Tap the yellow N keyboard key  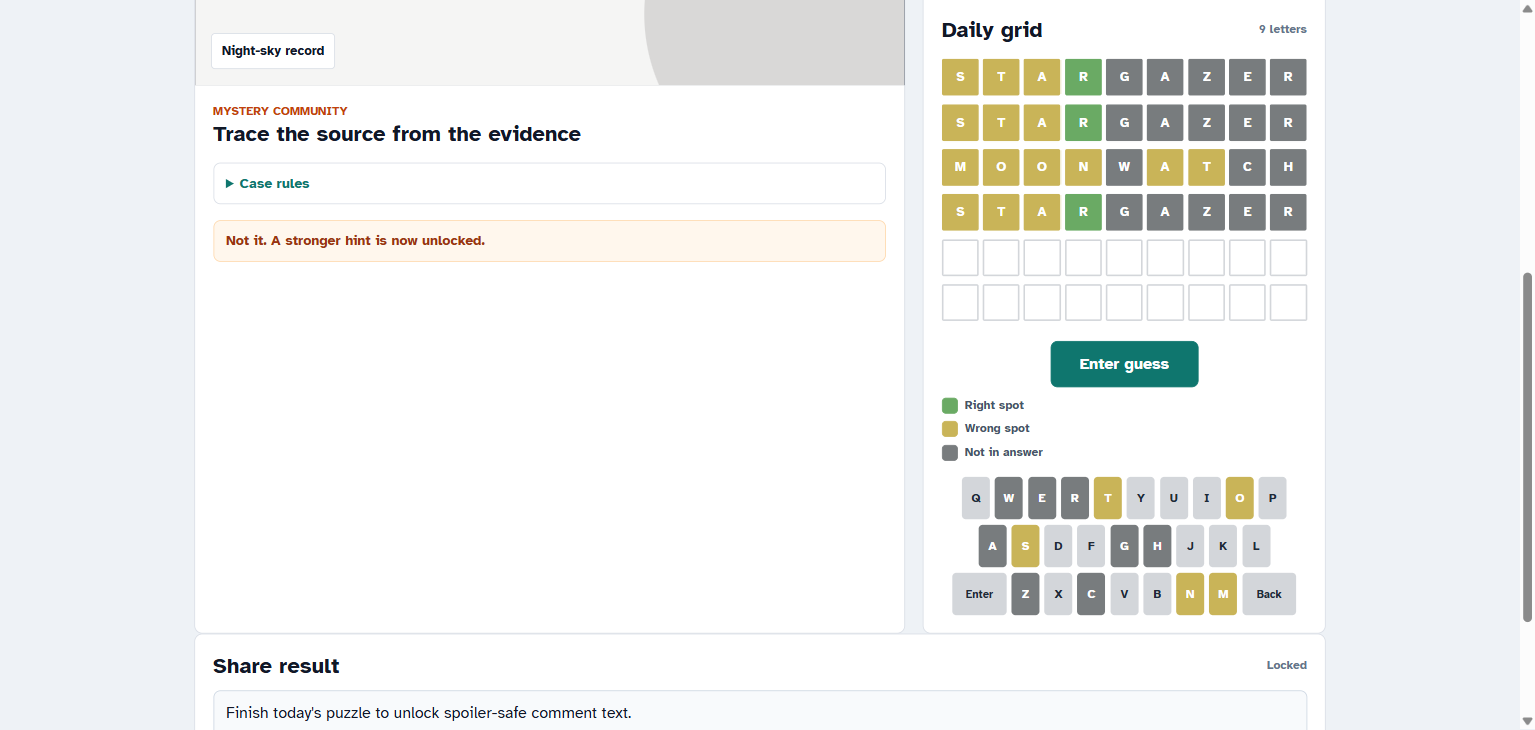[1190, 594]
